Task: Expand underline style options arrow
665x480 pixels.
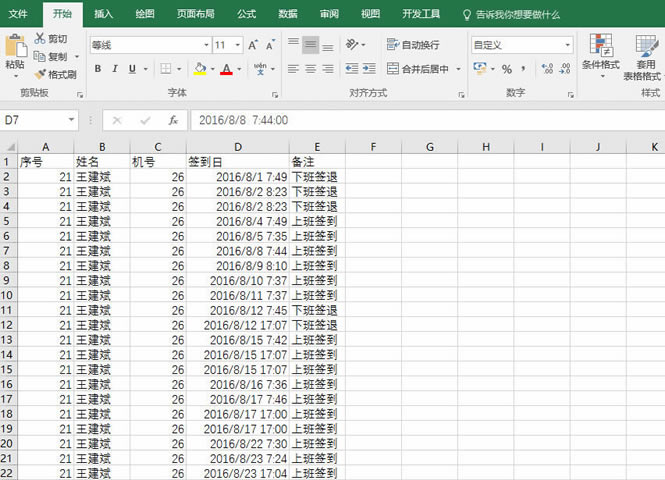Action: [145, 69]
